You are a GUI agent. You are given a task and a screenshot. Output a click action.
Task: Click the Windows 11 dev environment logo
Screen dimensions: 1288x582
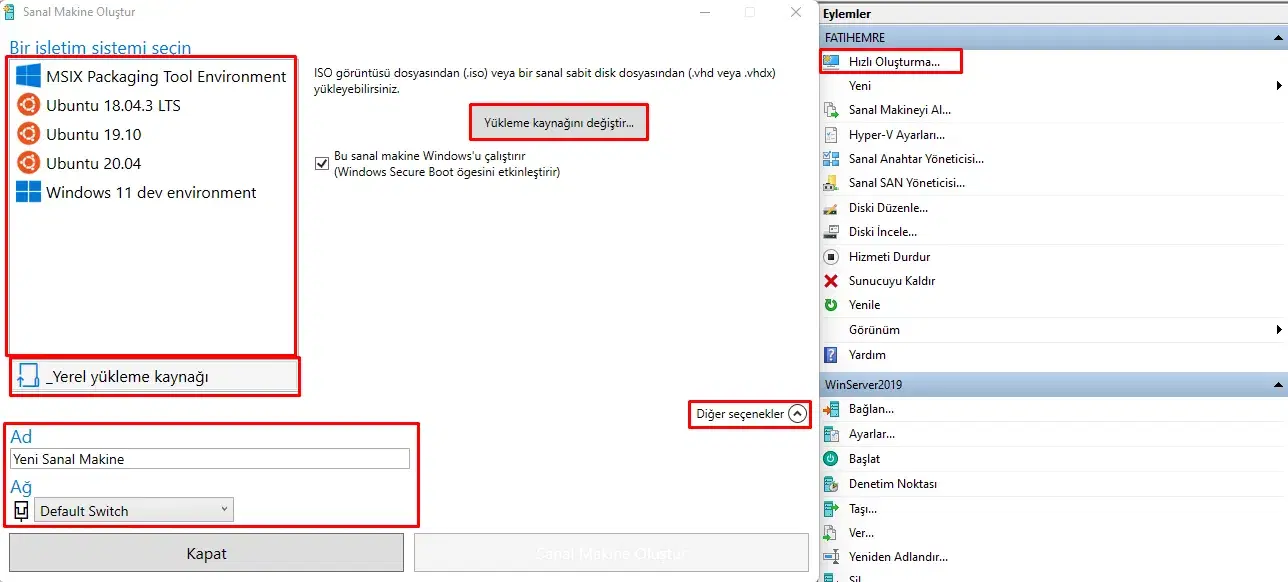coord(28,192)
